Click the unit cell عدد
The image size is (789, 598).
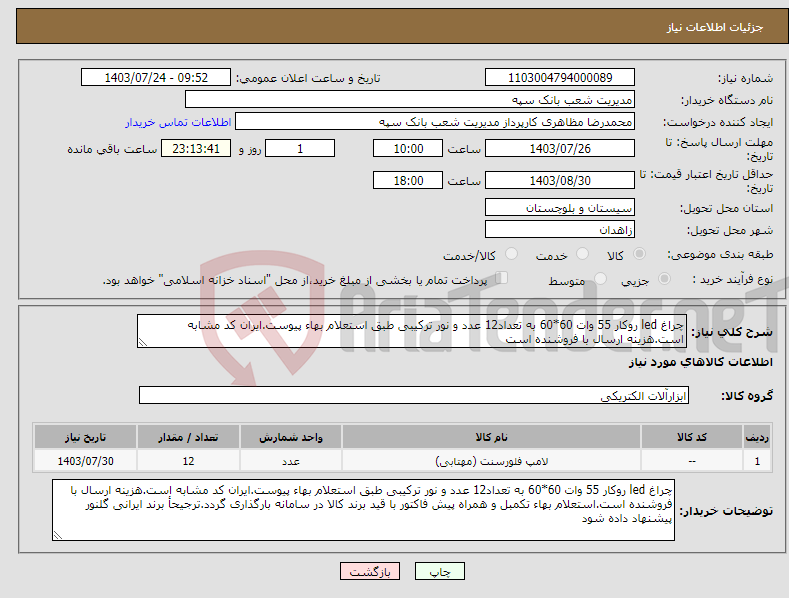click(x=291, y=461)
